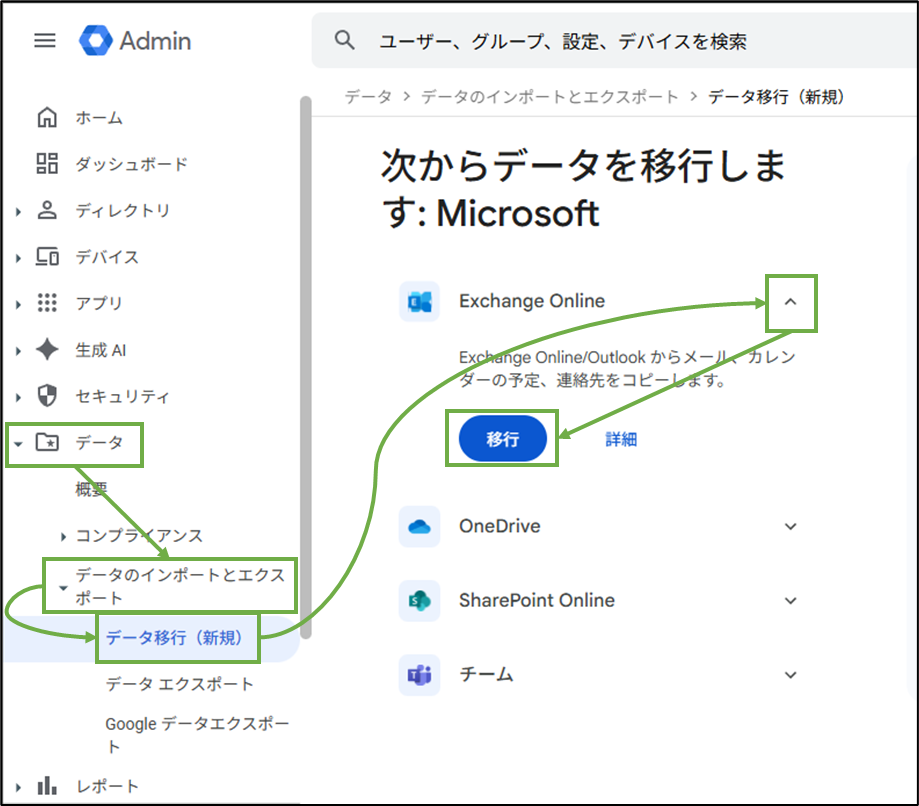Open the 詳細 link
The image size is (919, 806).
(621, 439)
